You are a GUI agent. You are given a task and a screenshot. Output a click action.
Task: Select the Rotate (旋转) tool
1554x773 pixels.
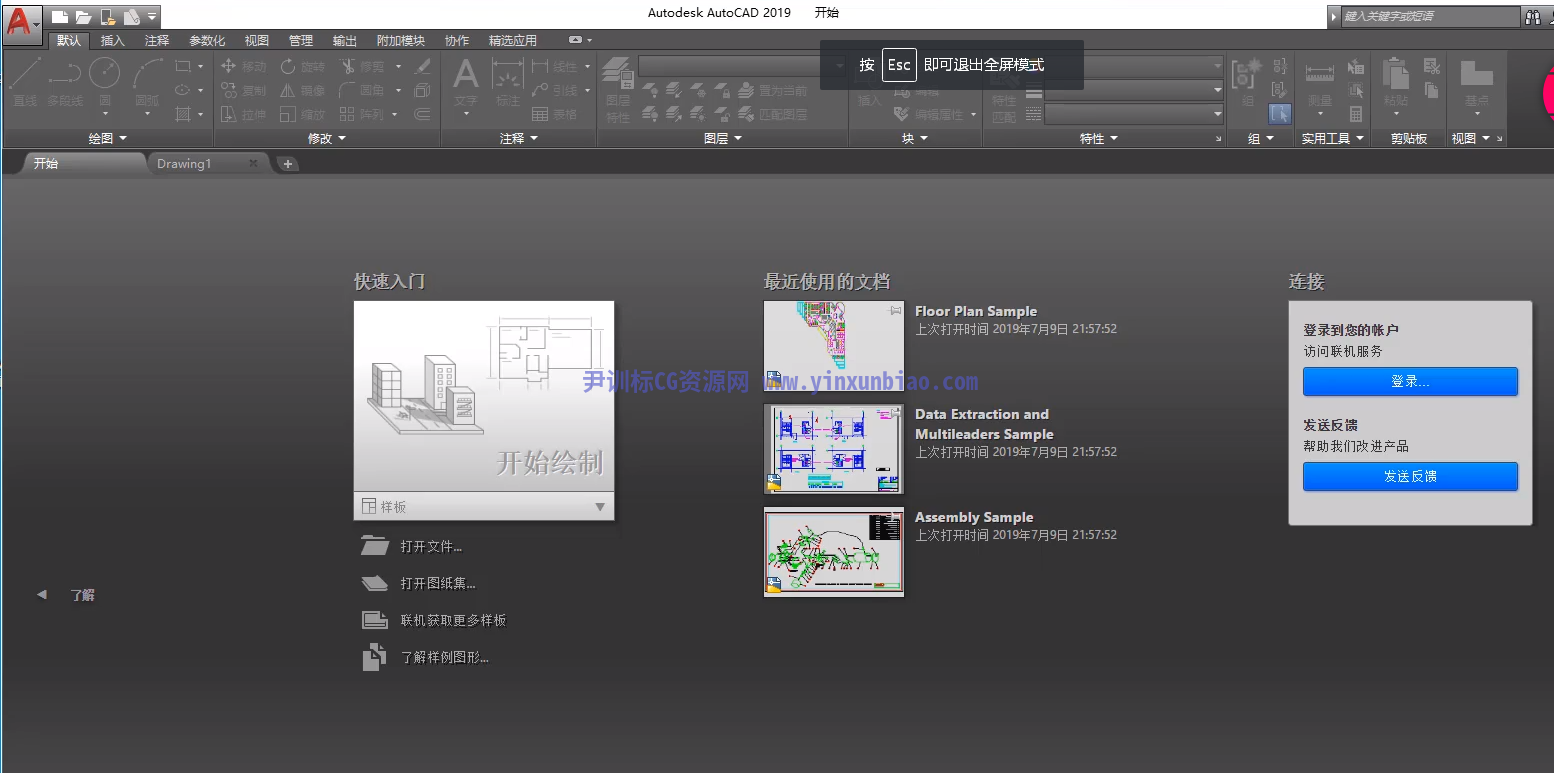(x=303, y=66)
